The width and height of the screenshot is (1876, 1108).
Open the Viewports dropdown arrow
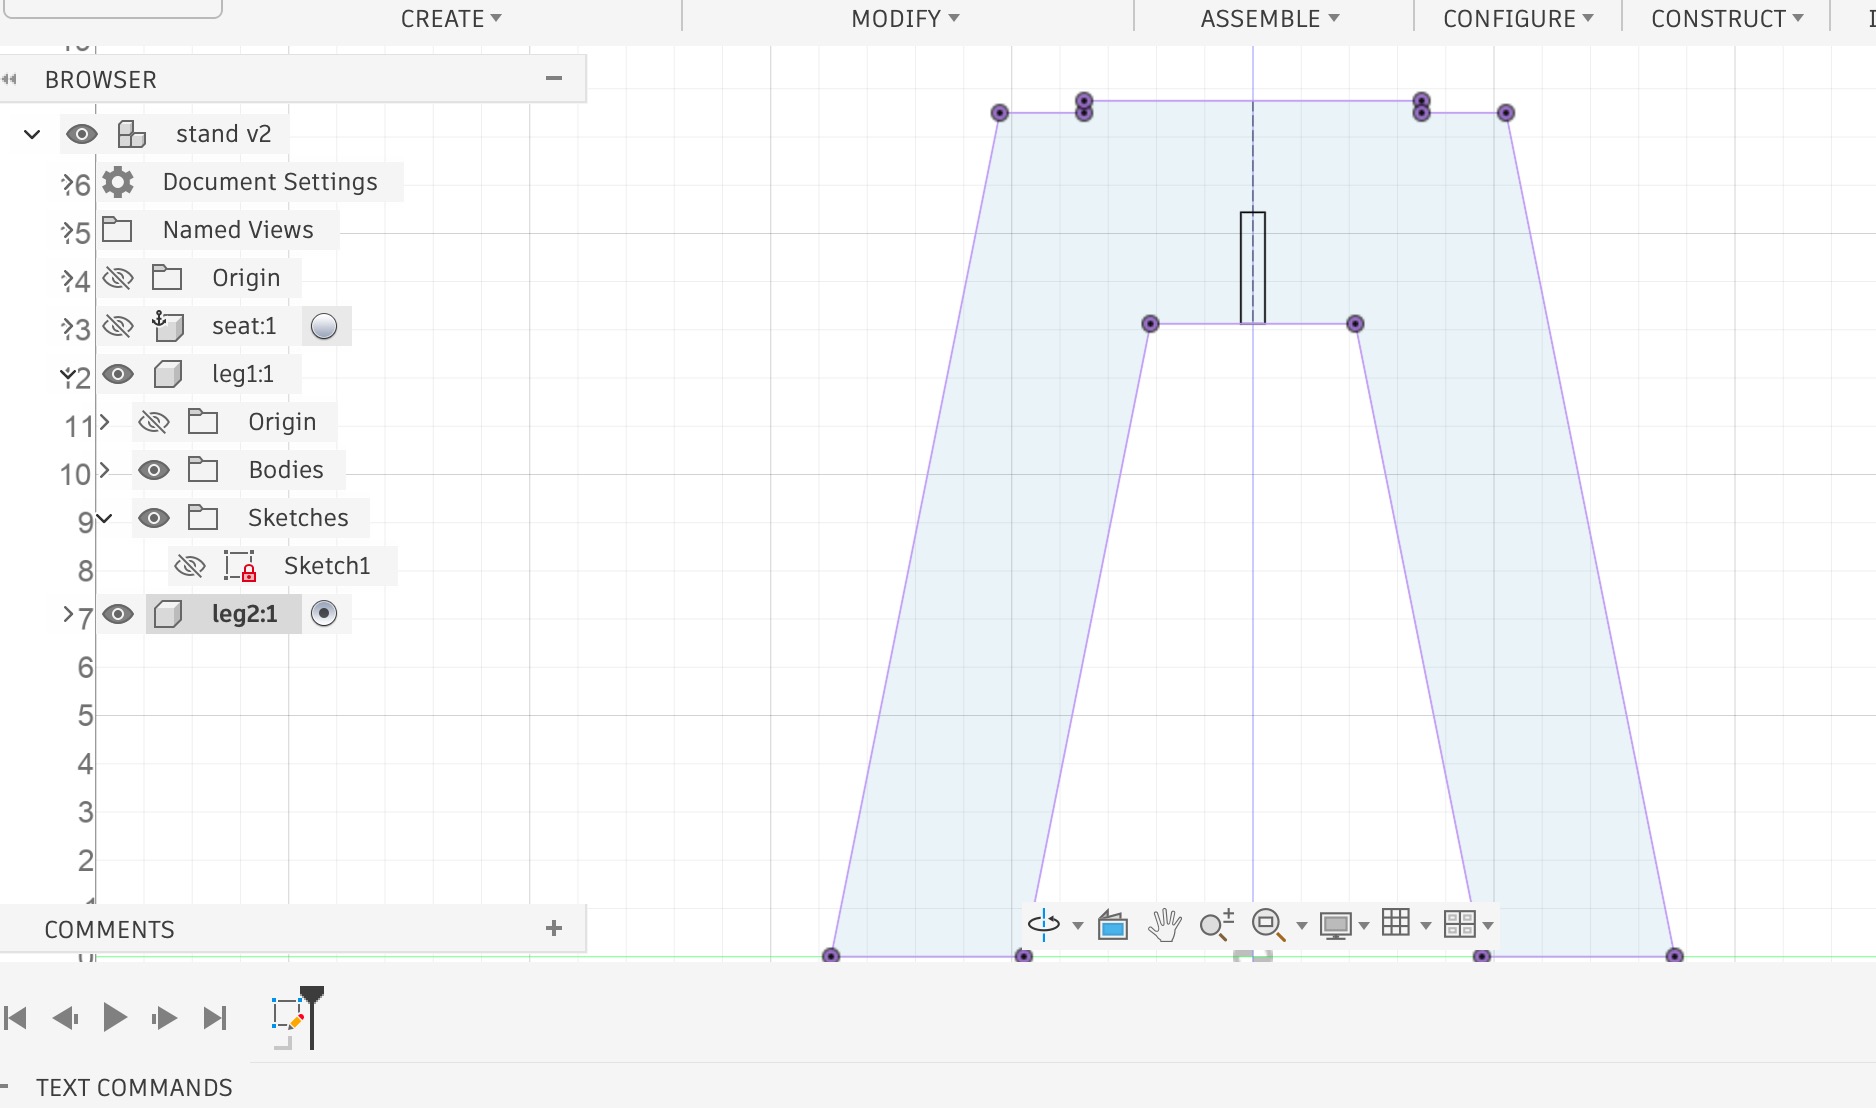click(1488, 926)
